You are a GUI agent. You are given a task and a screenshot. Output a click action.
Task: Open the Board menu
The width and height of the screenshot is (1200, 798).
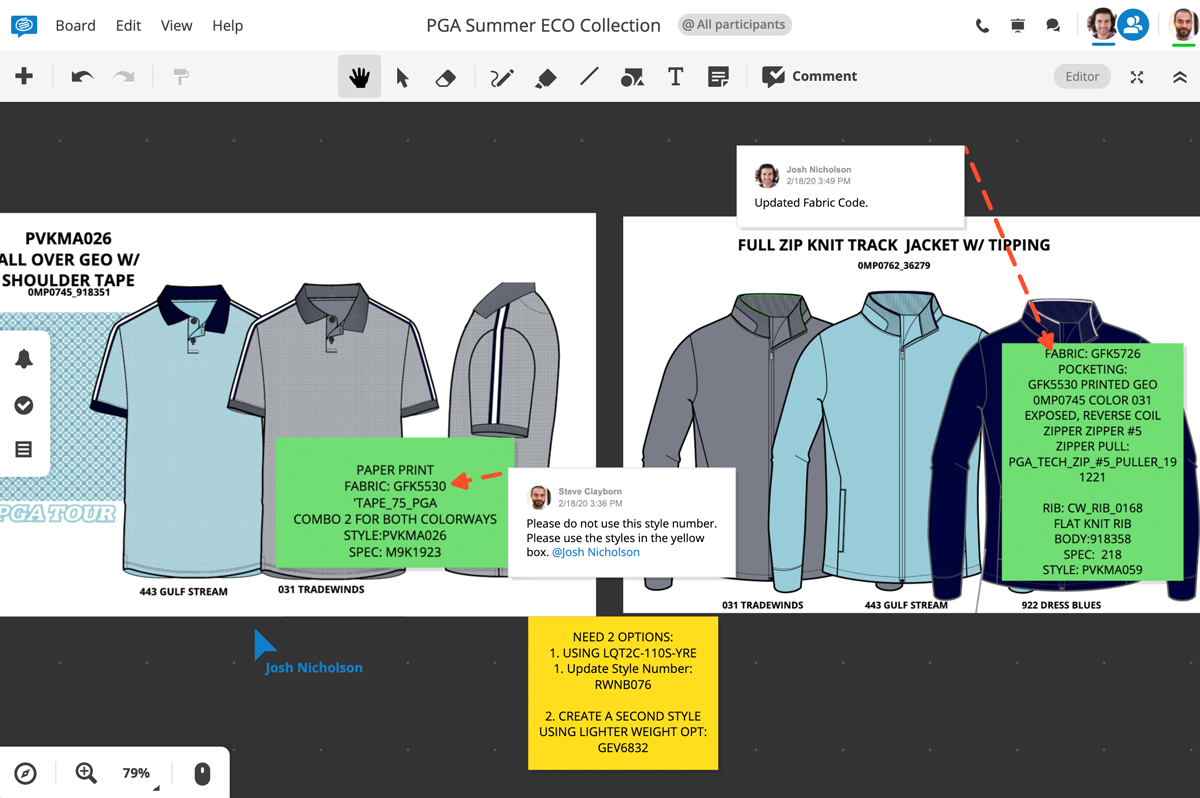coord(76,25)
